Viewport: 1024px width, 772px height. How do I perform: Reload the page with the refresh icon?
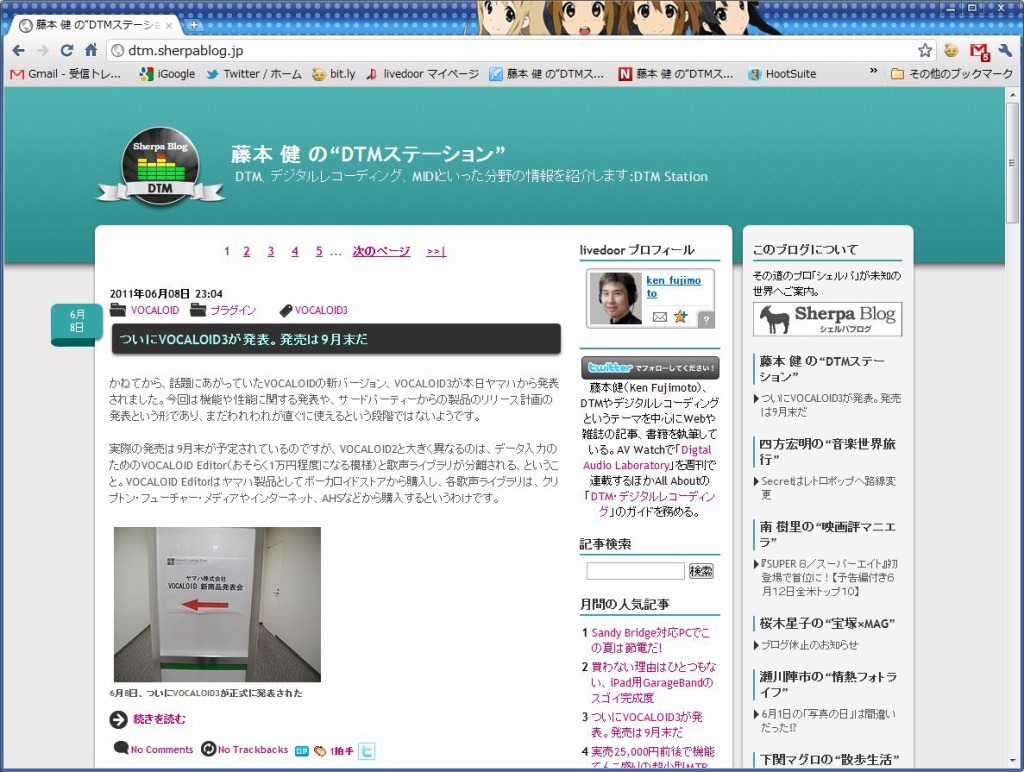[x=67, y=50]
